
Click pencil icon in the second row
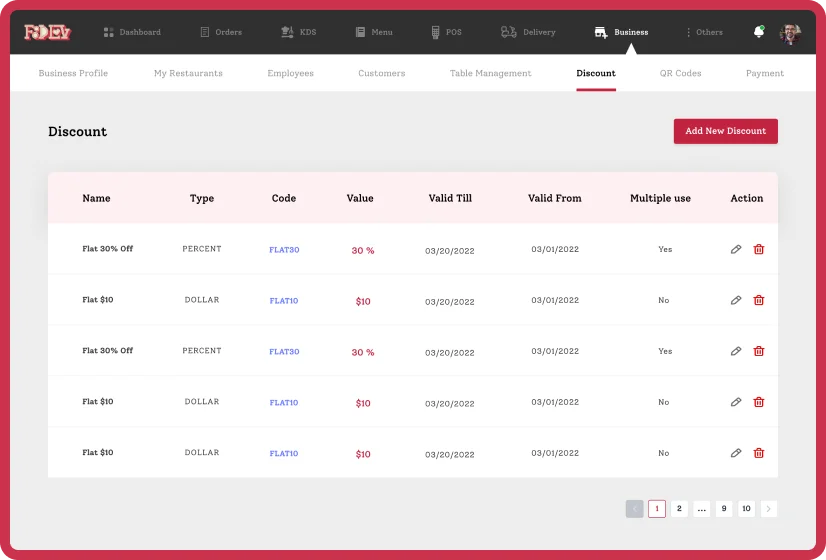tap(736, 300)
